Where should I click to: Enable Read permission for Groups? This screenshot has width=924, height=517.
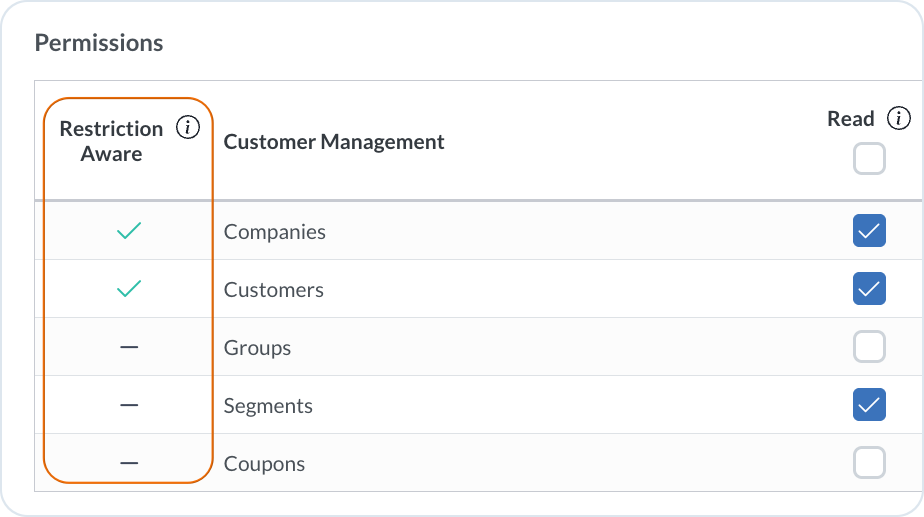tap(869, 348)
